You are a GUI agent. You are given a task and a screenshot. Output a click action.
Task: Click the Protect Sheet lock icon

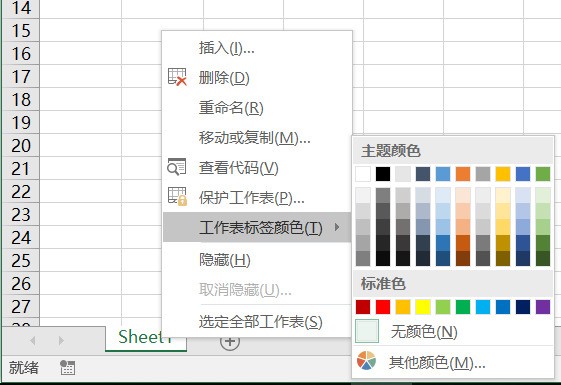pyautogui.click(x=177, y=196)
